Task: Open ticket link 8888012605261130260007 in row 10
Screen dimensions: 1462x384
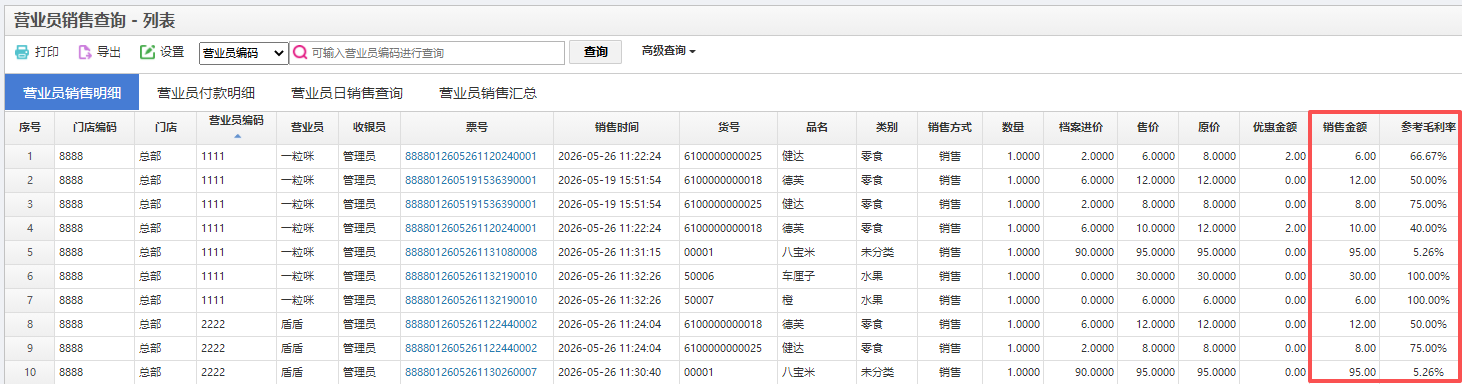Action: click(471, 373)
